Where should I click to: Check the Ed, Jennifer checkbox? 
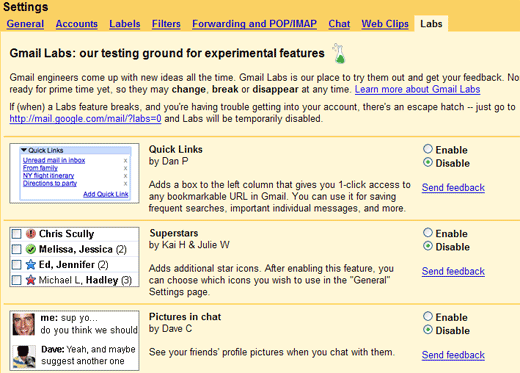(x=16, y=265)
